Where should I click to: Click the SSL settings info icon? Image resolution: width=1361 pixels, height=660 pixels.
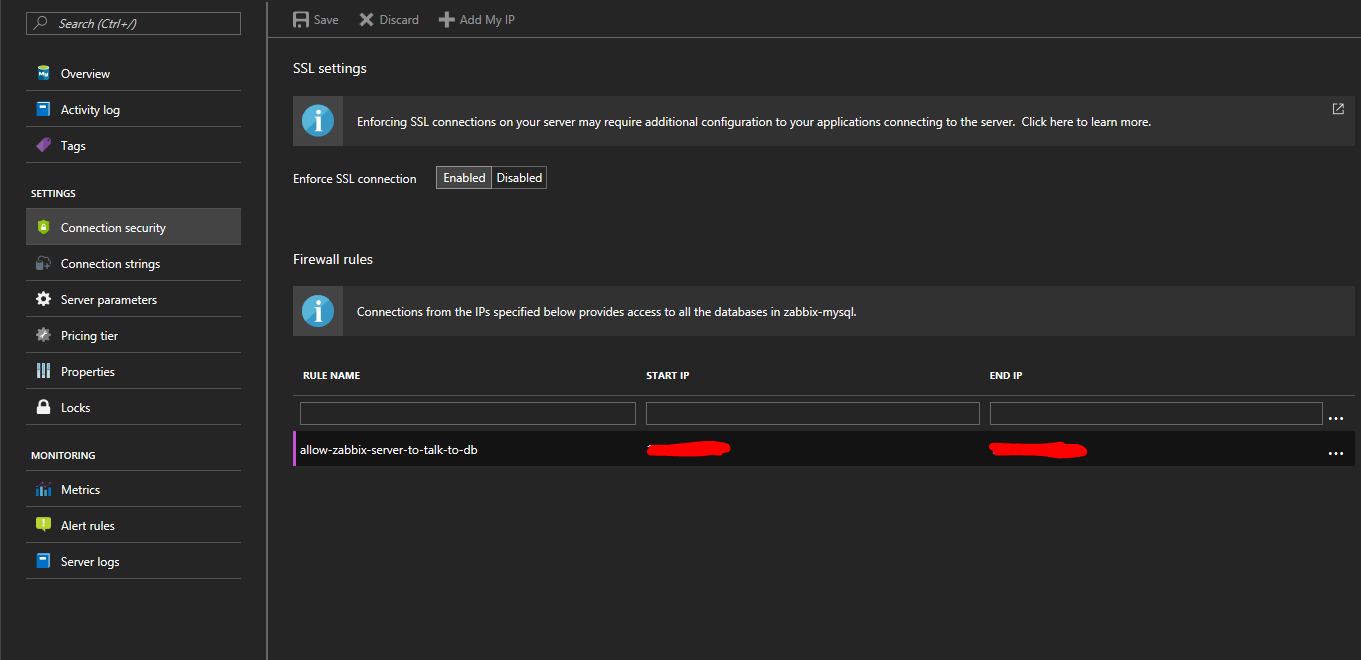[318, 121]
